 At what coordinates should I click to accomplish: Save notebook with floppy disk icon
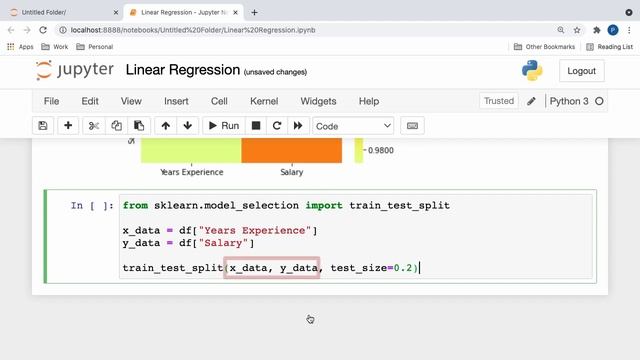pyautogui.click(x=43, y=126)
